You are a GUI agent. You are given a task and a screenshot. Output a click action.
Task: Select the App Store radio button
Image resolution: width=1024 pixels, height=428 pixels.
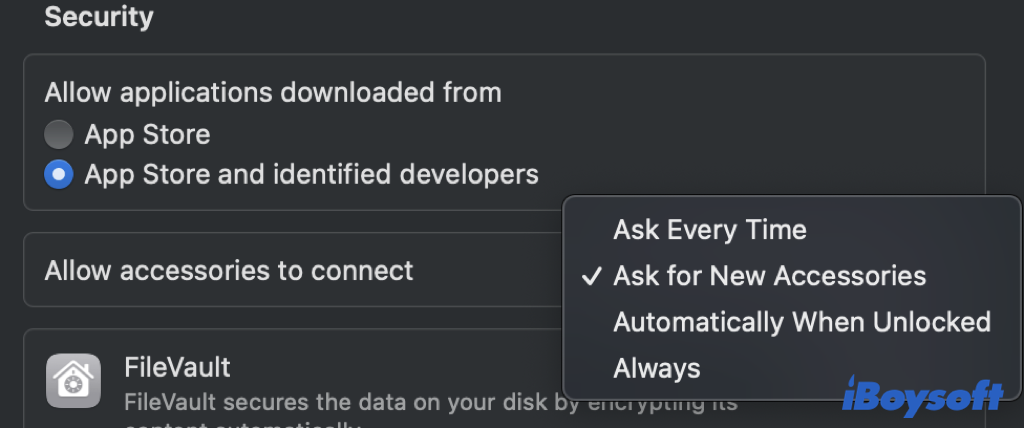pos(59,134)
